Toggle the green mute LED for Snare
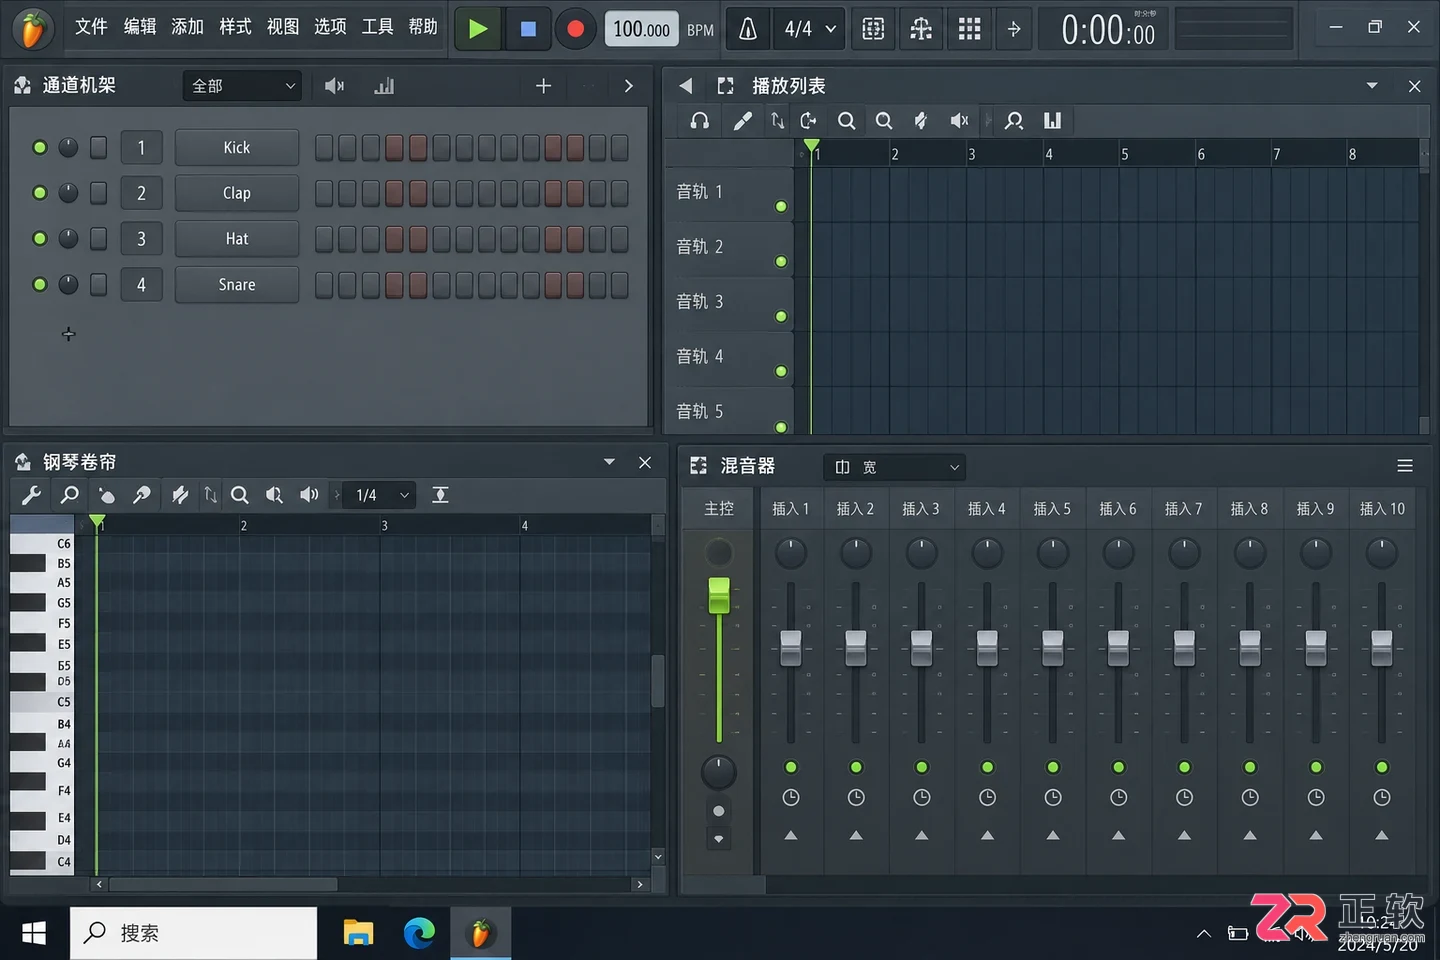This screenshot has height=960, width=1440. 40,285
